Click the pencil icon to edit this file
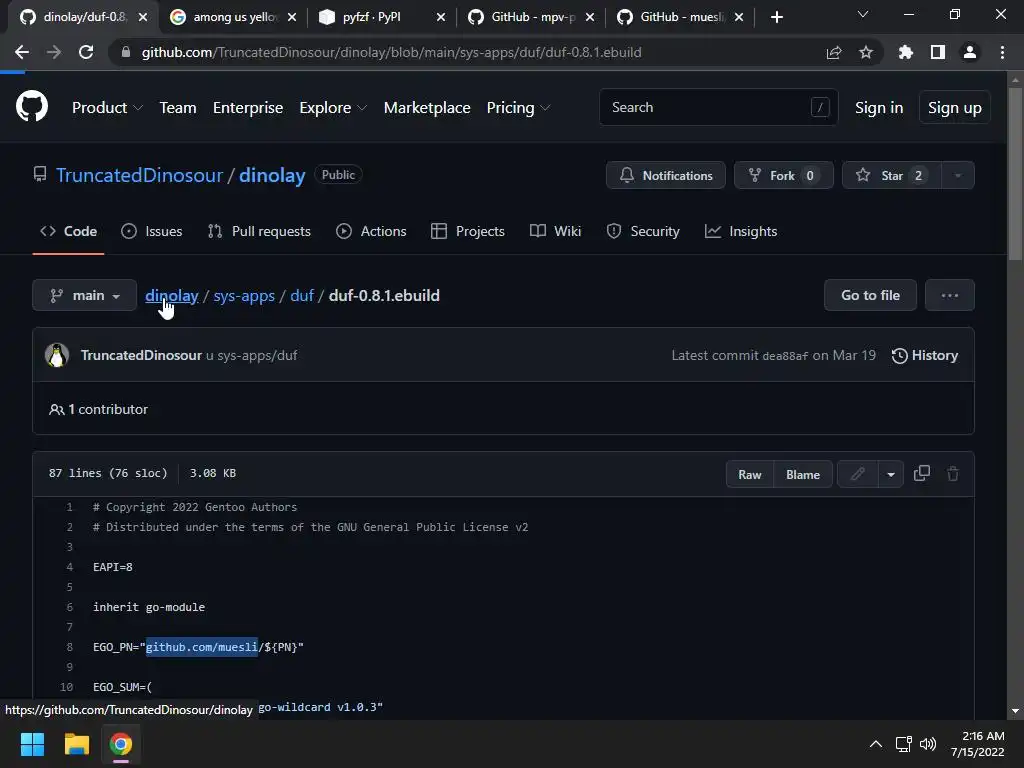Viewport: 1024px width, 768px height. (857, 474)
